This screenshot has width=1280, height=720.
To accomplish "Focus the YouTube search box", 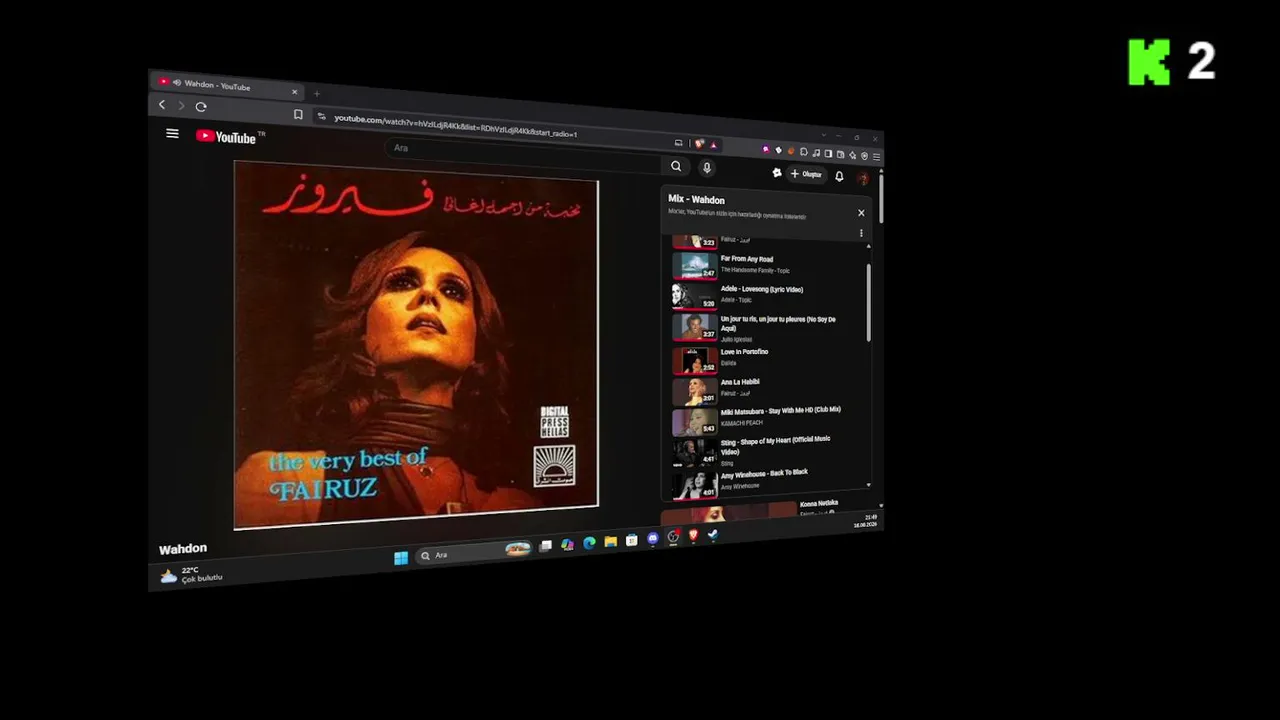I will point(525,156).
